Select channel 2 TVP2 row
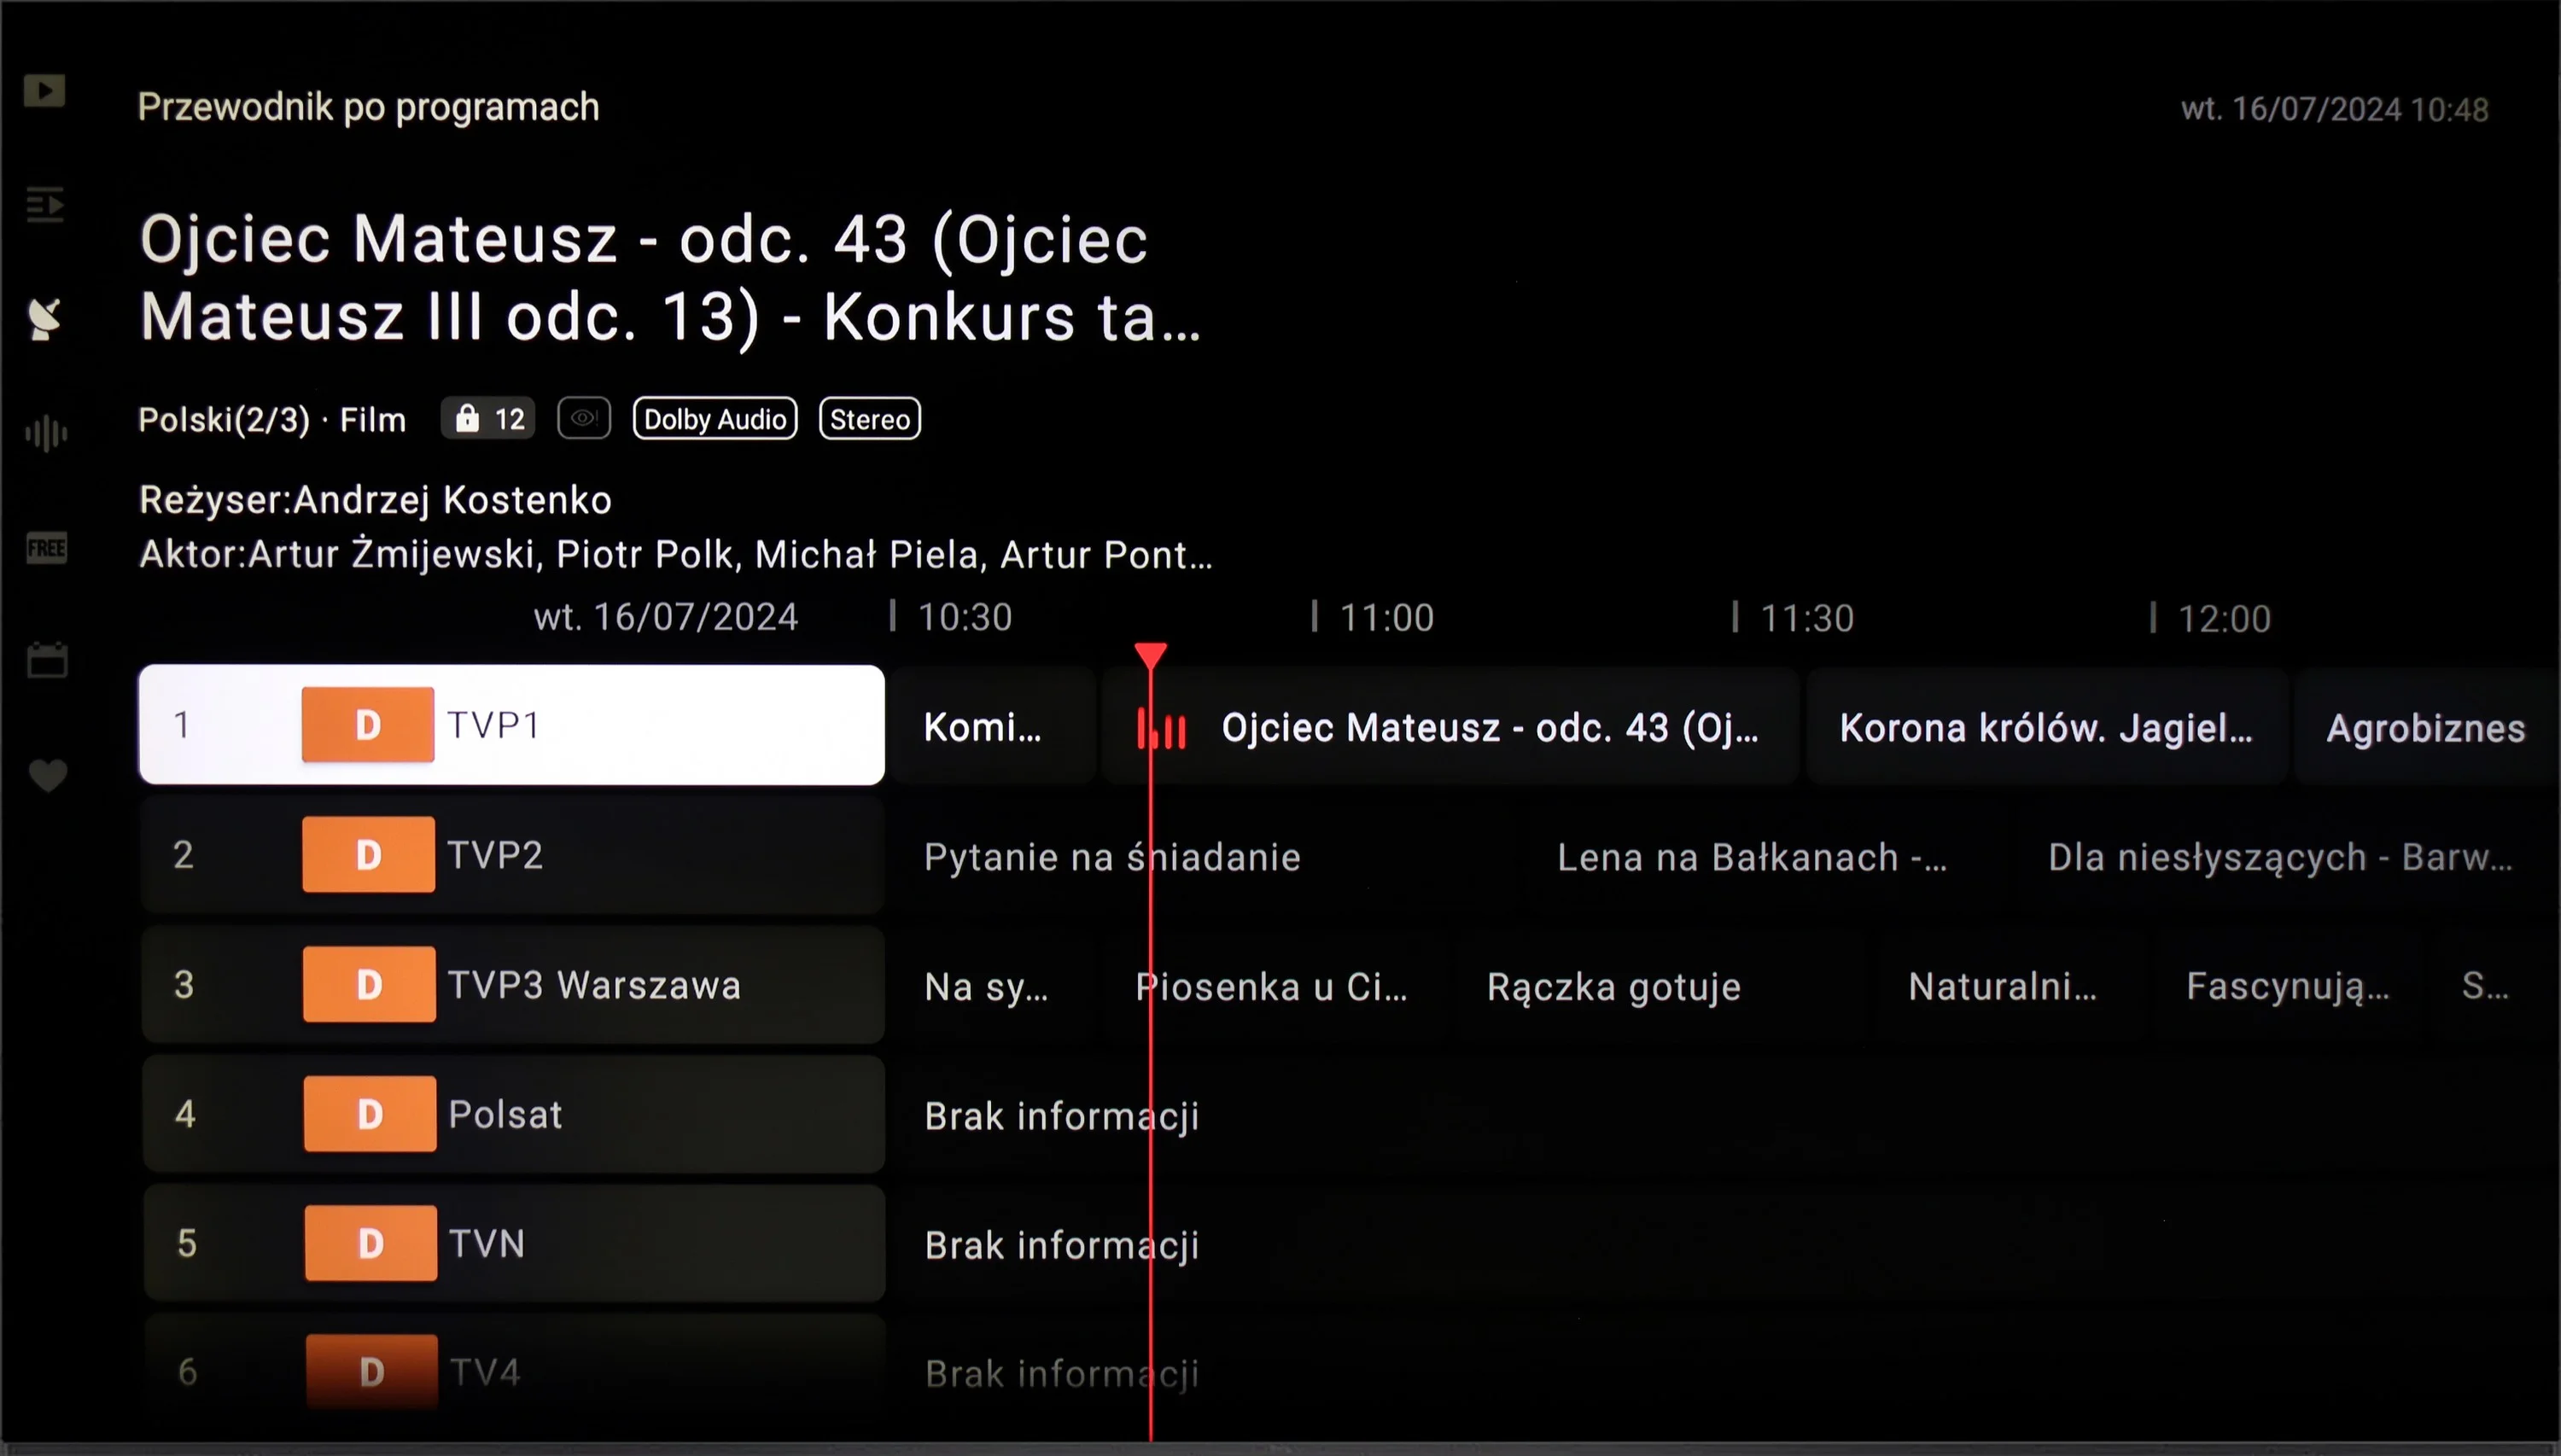 click(x=513, y=855)
